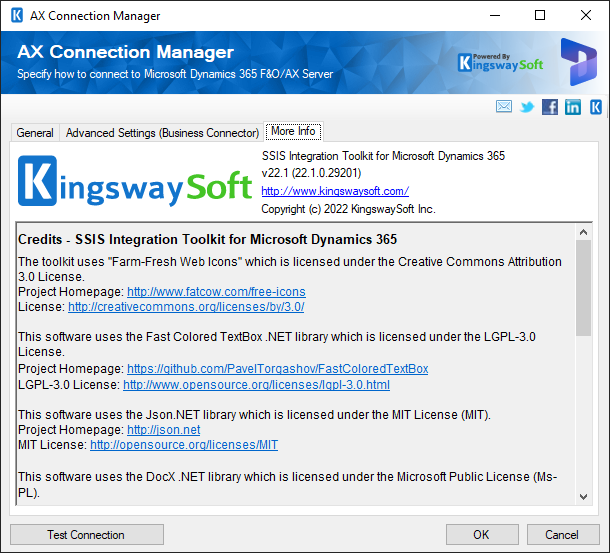Select the More Info tab
Viewport: 610px width, 553px height.
(x=293, y=131)
